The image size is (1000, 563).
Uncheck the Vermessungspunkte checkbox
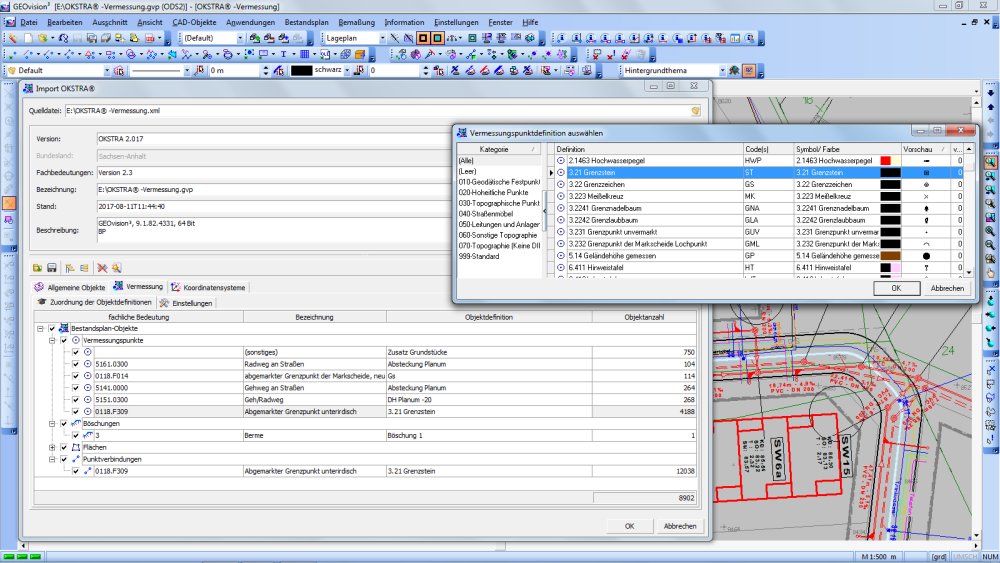click(64, 340)
